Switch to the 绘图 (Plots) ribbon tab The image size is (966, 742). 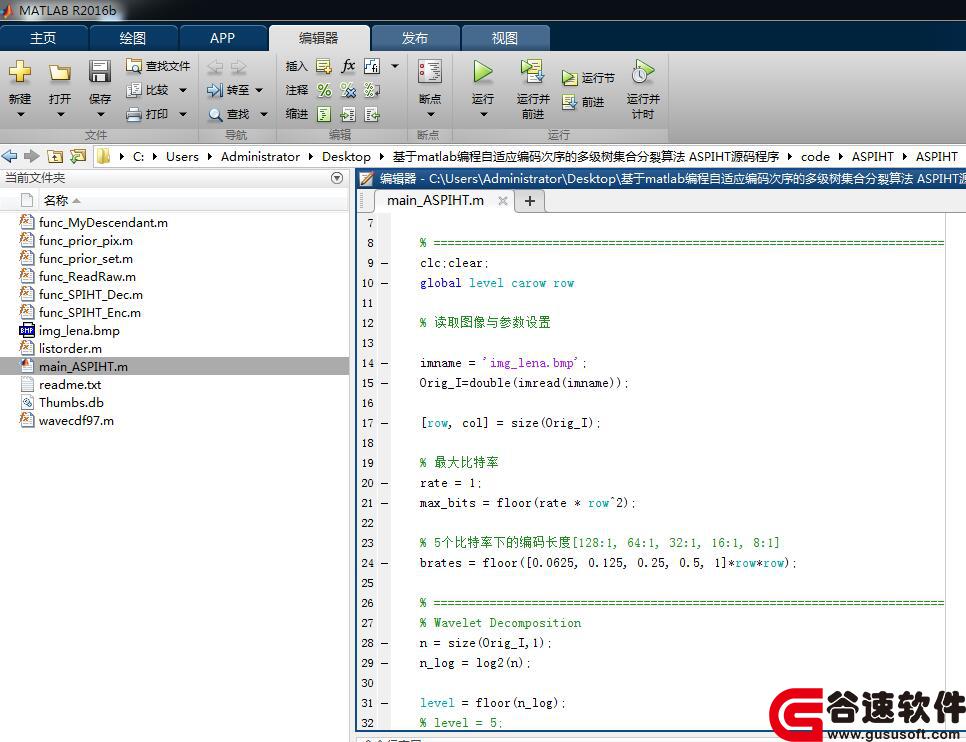pyautogui.click(x=132, y=38)
